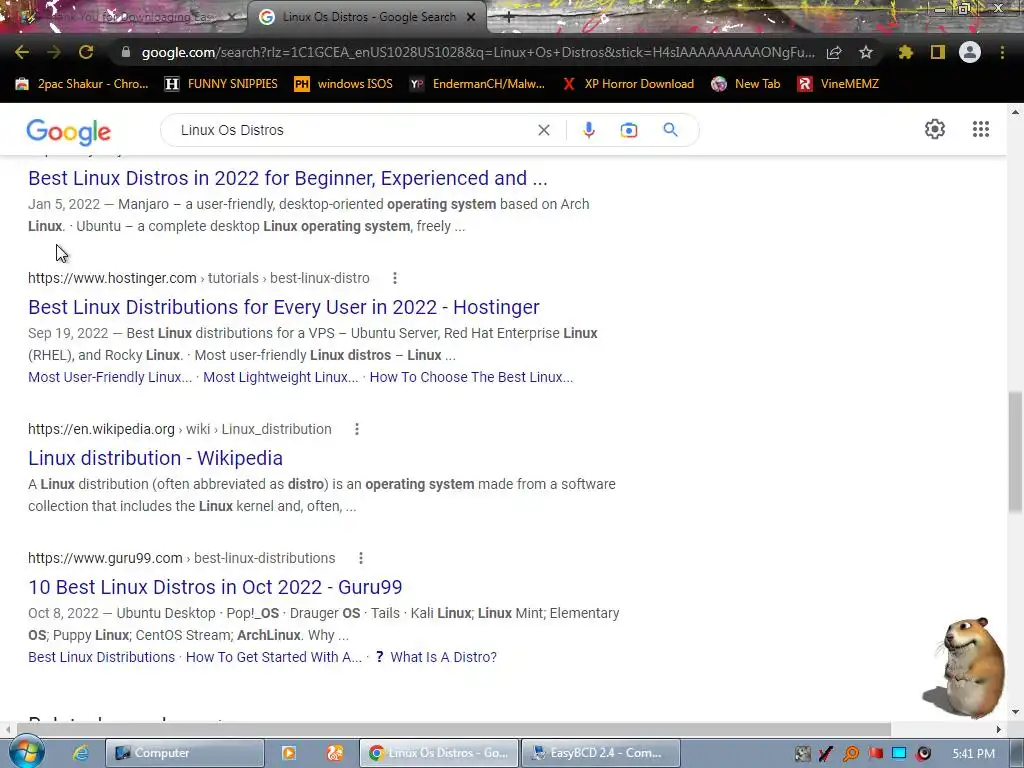Open the 2pac Shakur bookmark
The image size is (1024, 768).
[82, 84]
